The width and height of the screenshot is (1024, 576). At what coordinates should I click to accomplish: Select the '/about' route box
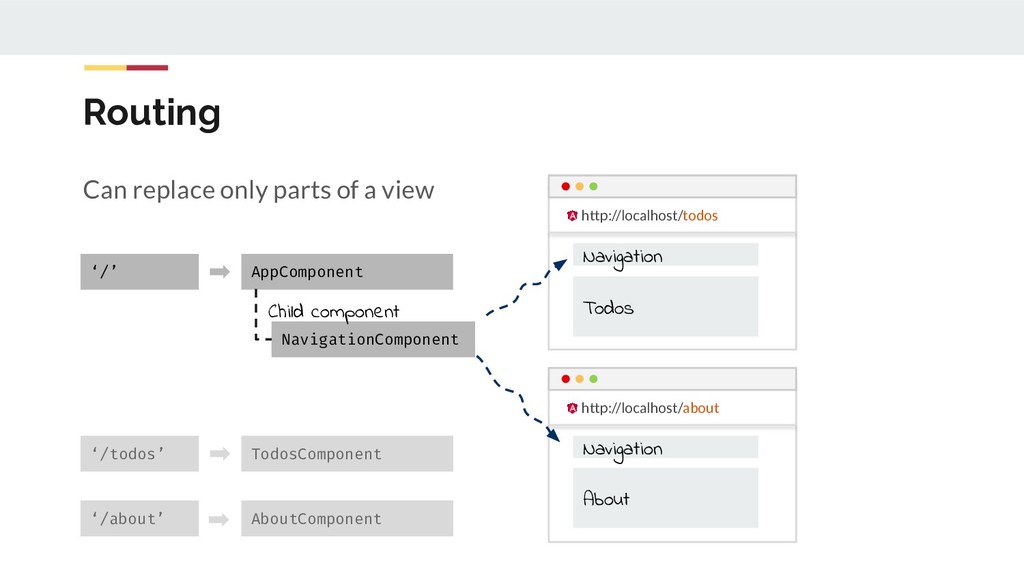click(139, 518)
